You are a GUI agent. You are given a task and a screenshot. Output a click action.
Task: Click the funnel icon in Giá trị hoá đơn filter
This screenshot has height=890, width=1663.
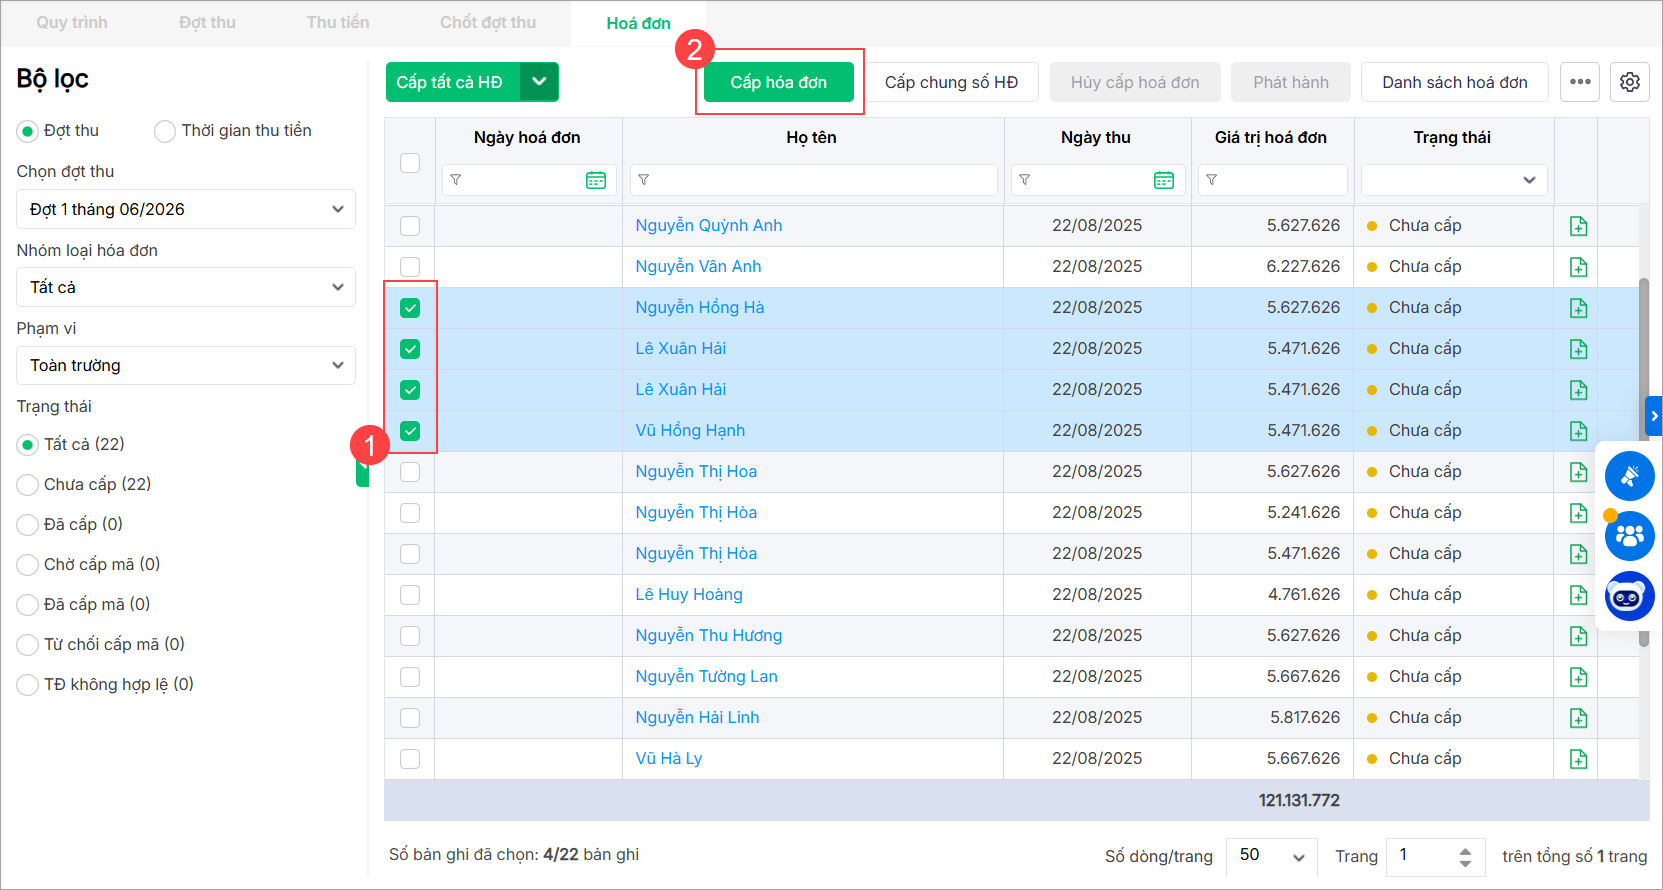(1212, 180)
